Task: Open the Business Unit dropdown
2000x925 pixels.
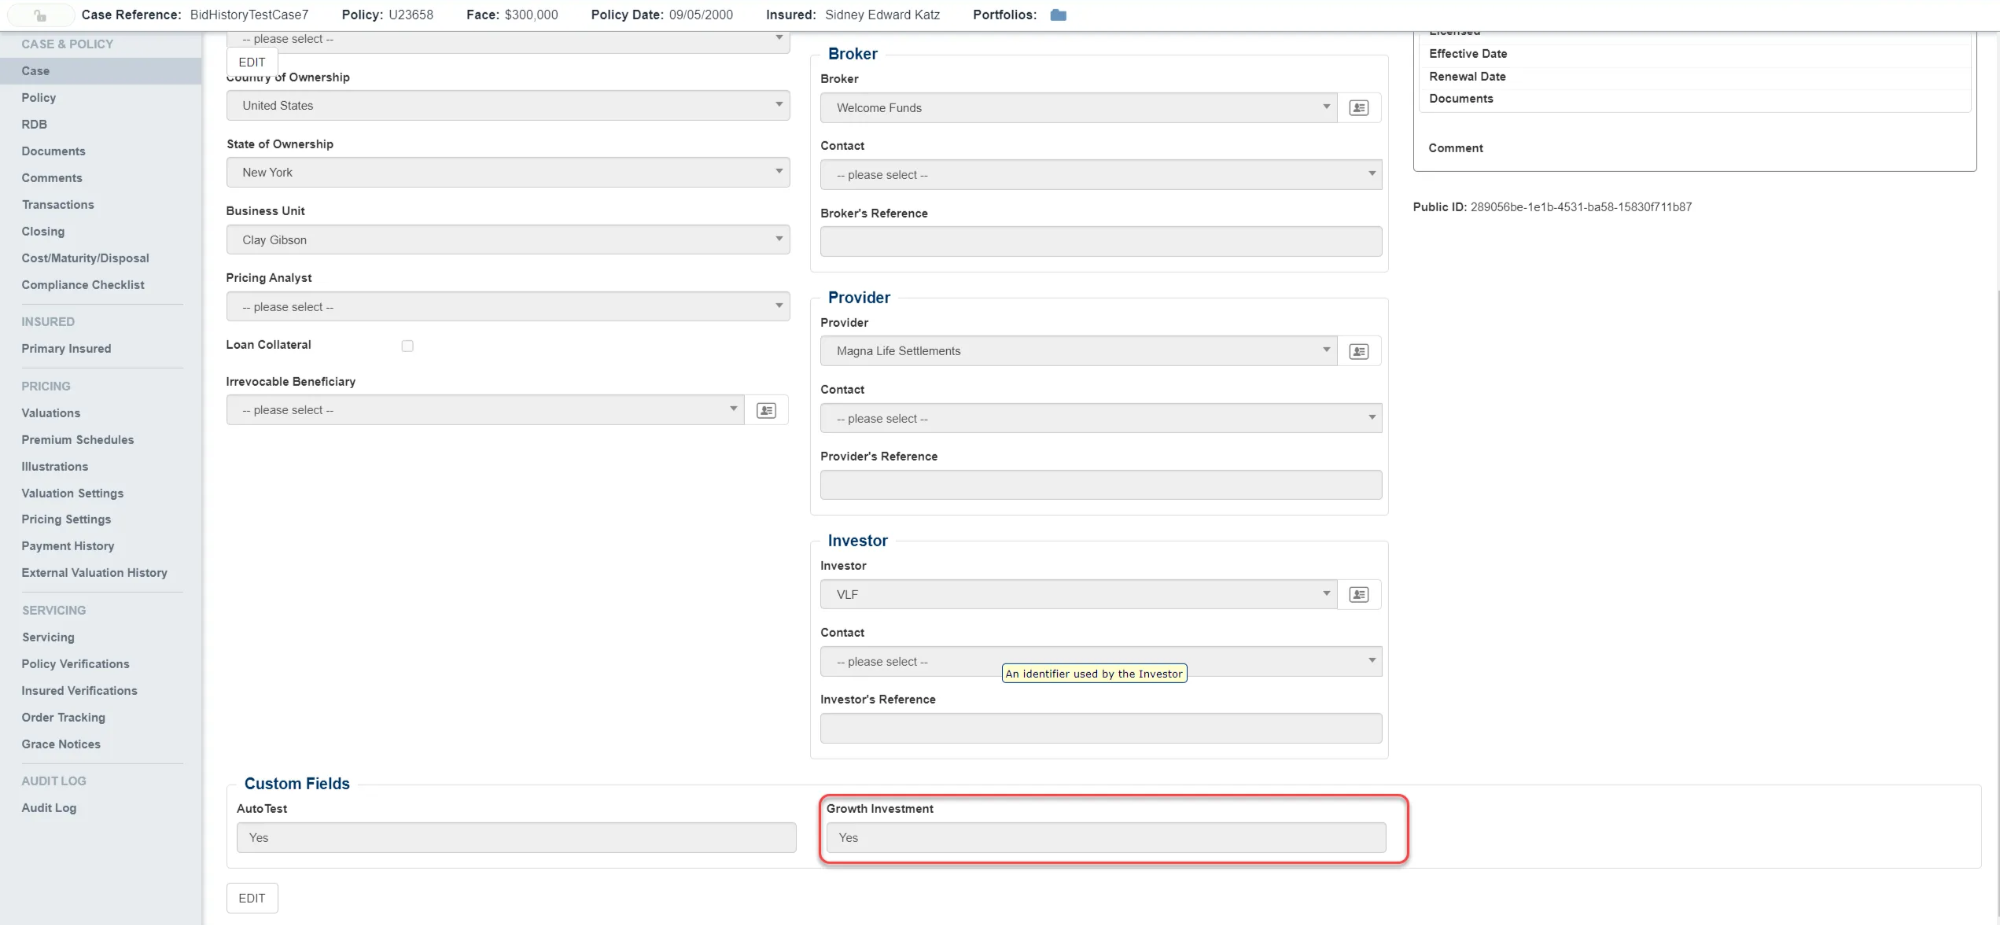Action: [508, 240]
